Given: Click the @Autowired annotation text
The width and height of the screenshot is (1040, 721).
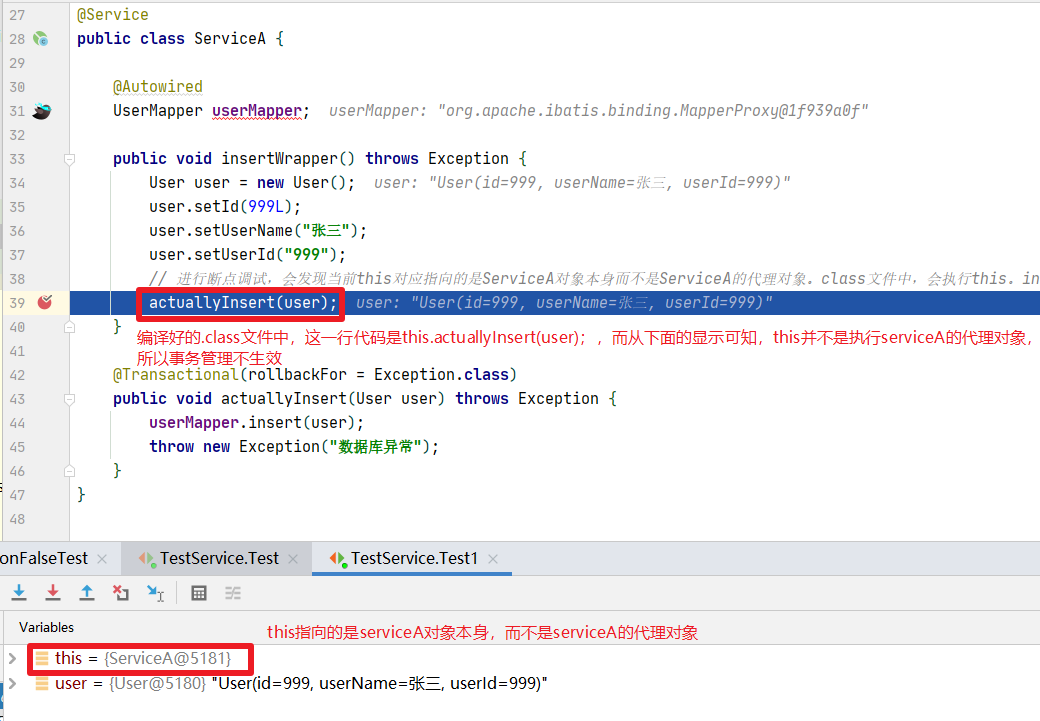Looking at the screenshot, I should coord(158,87).
